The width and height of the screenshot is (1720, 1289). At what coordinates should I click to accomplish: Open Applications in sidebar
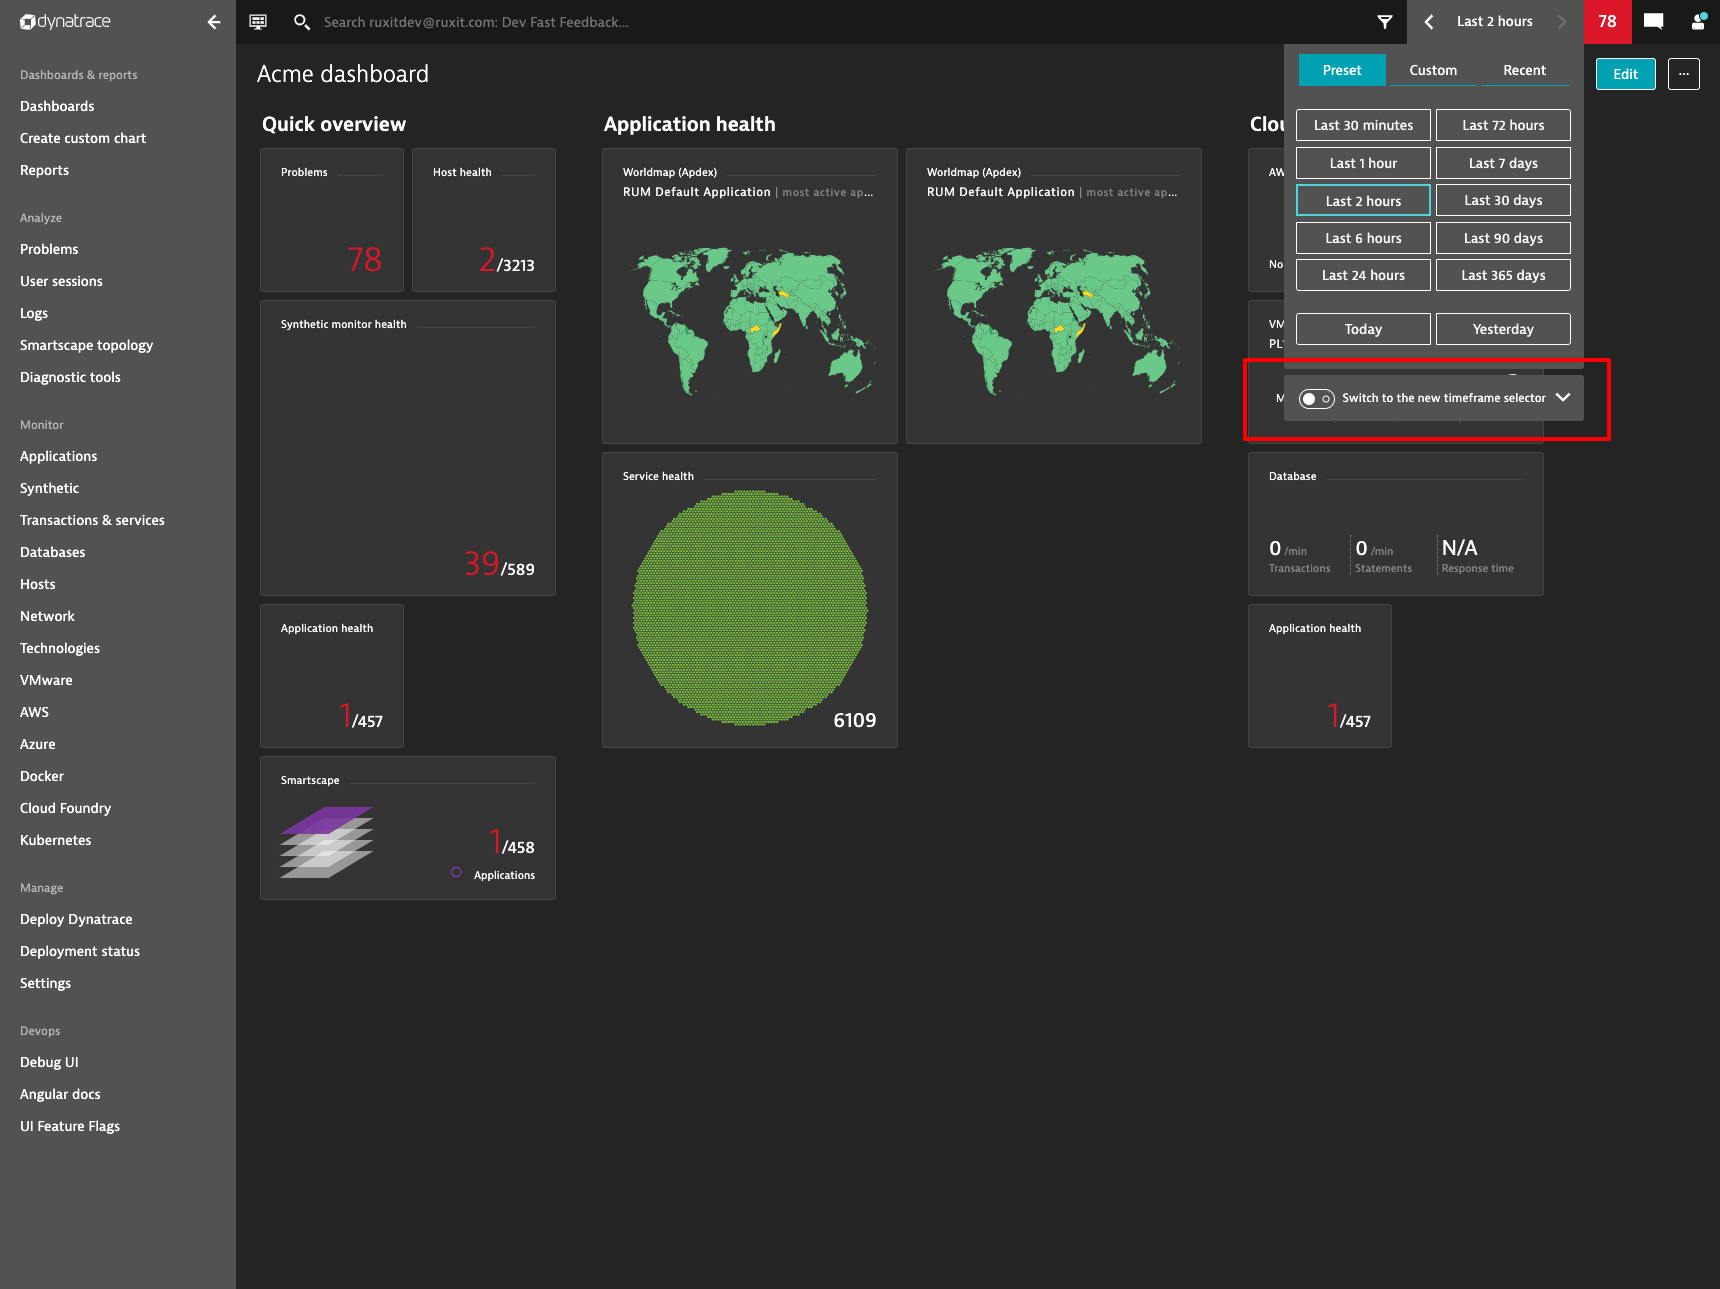coord(58,456)
